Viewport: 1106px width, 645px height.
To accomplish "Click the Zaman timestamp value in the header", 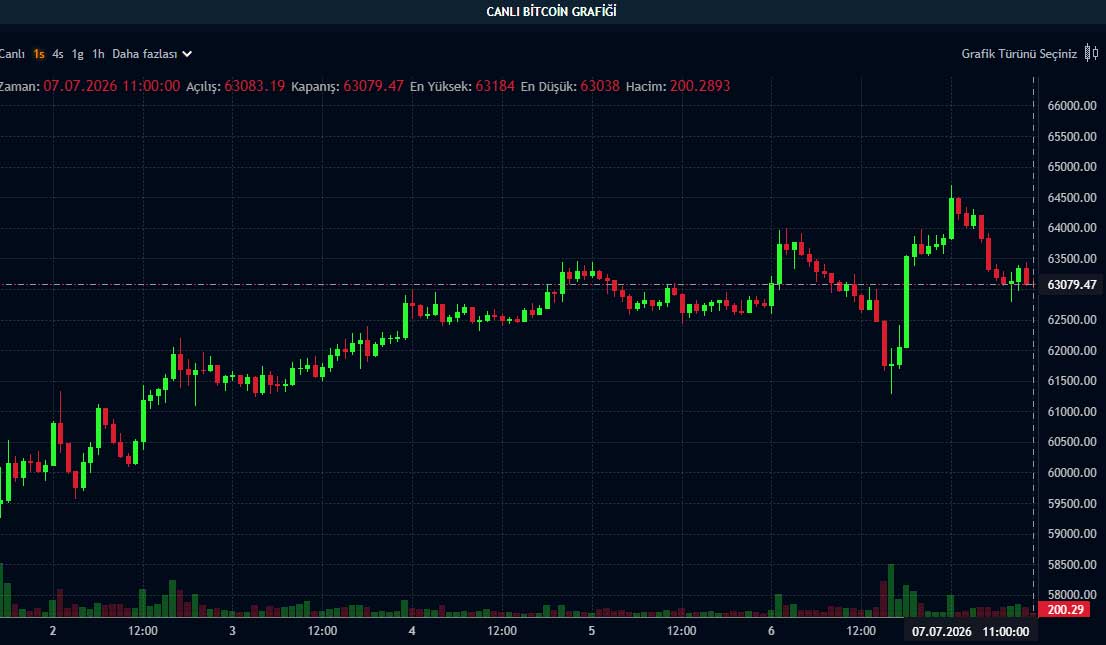I will pyautogui.click(x=111, y=86).
